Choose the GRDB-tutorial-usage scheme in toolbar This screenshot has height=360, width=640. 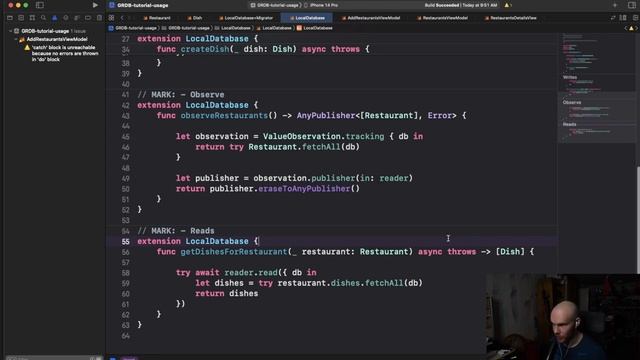[274, 5]
